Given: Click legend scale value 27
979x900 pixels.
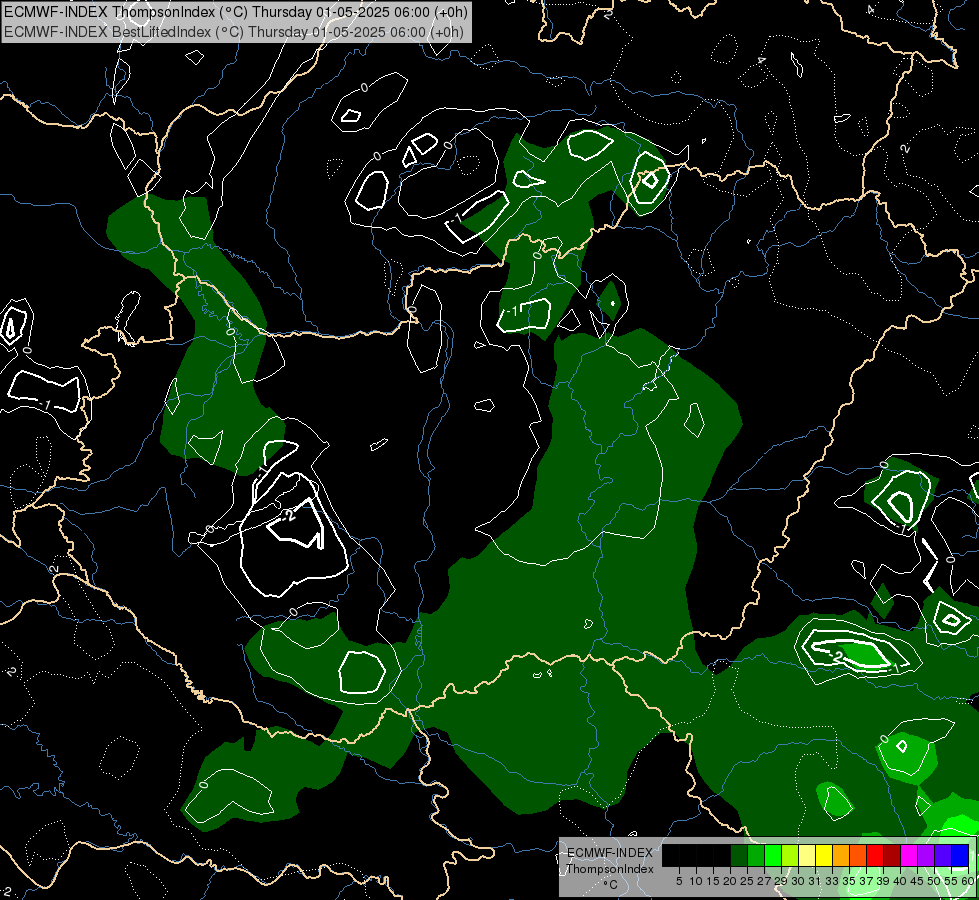Looking at the screenshot, I should point(764,881).
